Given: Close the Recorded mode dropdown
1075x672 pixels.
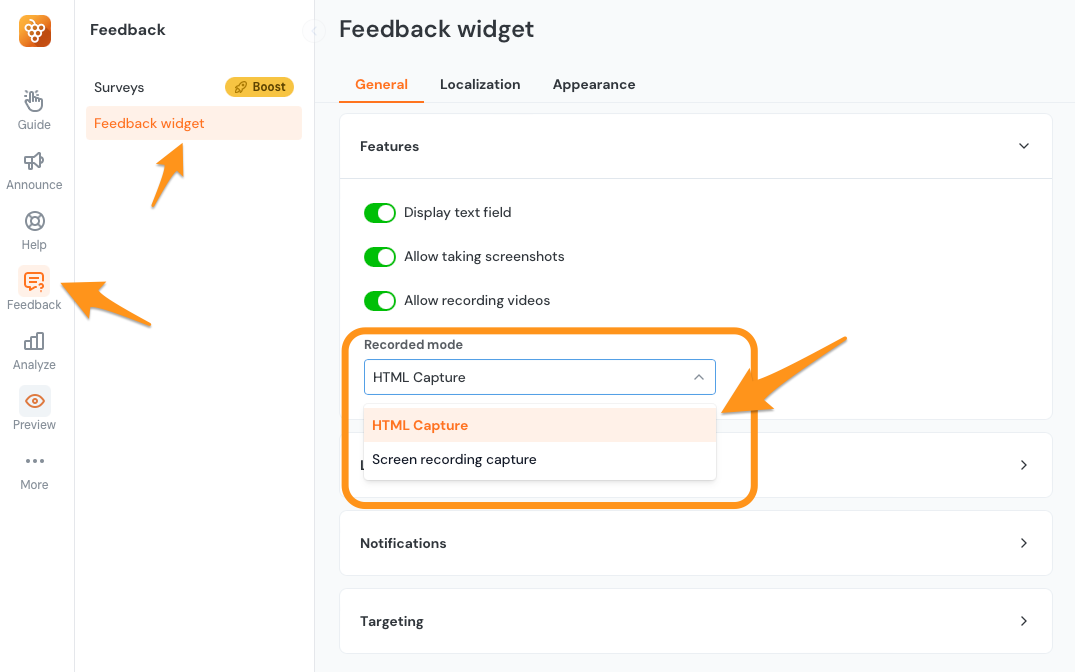Looking at the screenshot, I should coord(699,377).
